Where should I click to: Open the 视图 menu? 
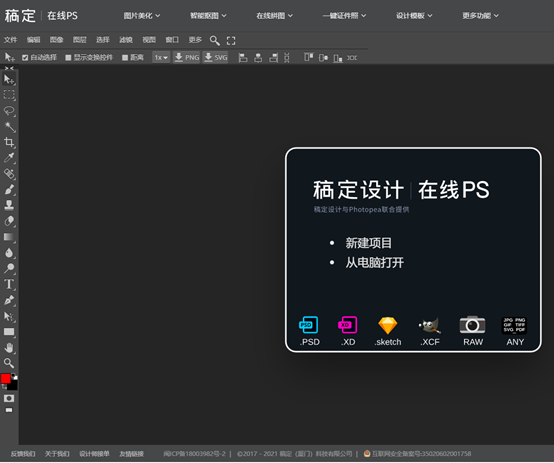pos(149,40)
